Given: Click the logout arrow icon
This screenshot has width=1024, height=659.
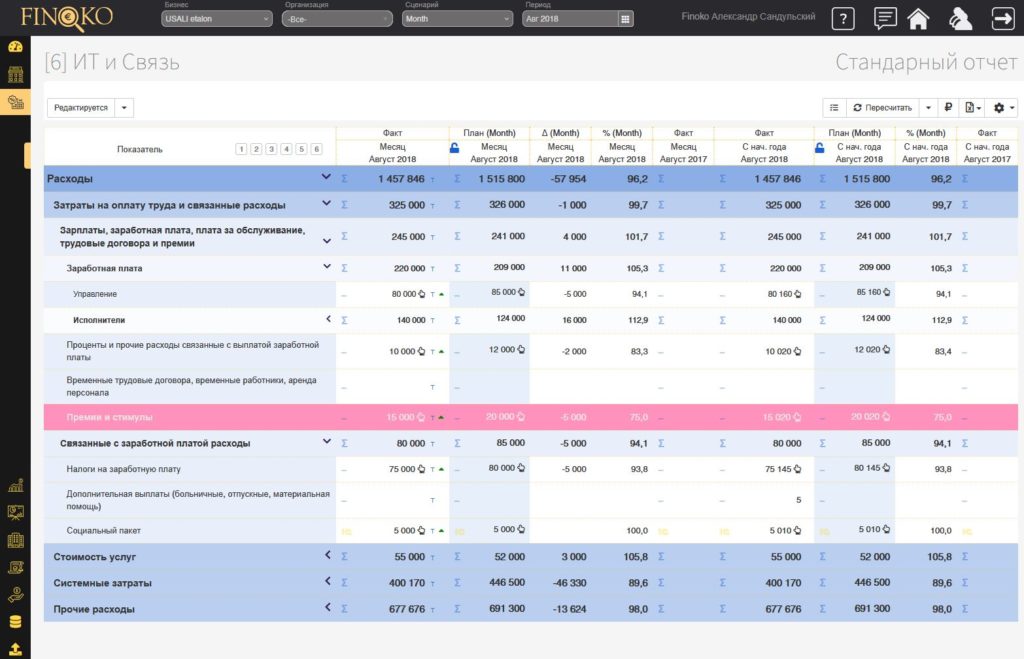Looking at the screenshot, I should (1001, 19).
